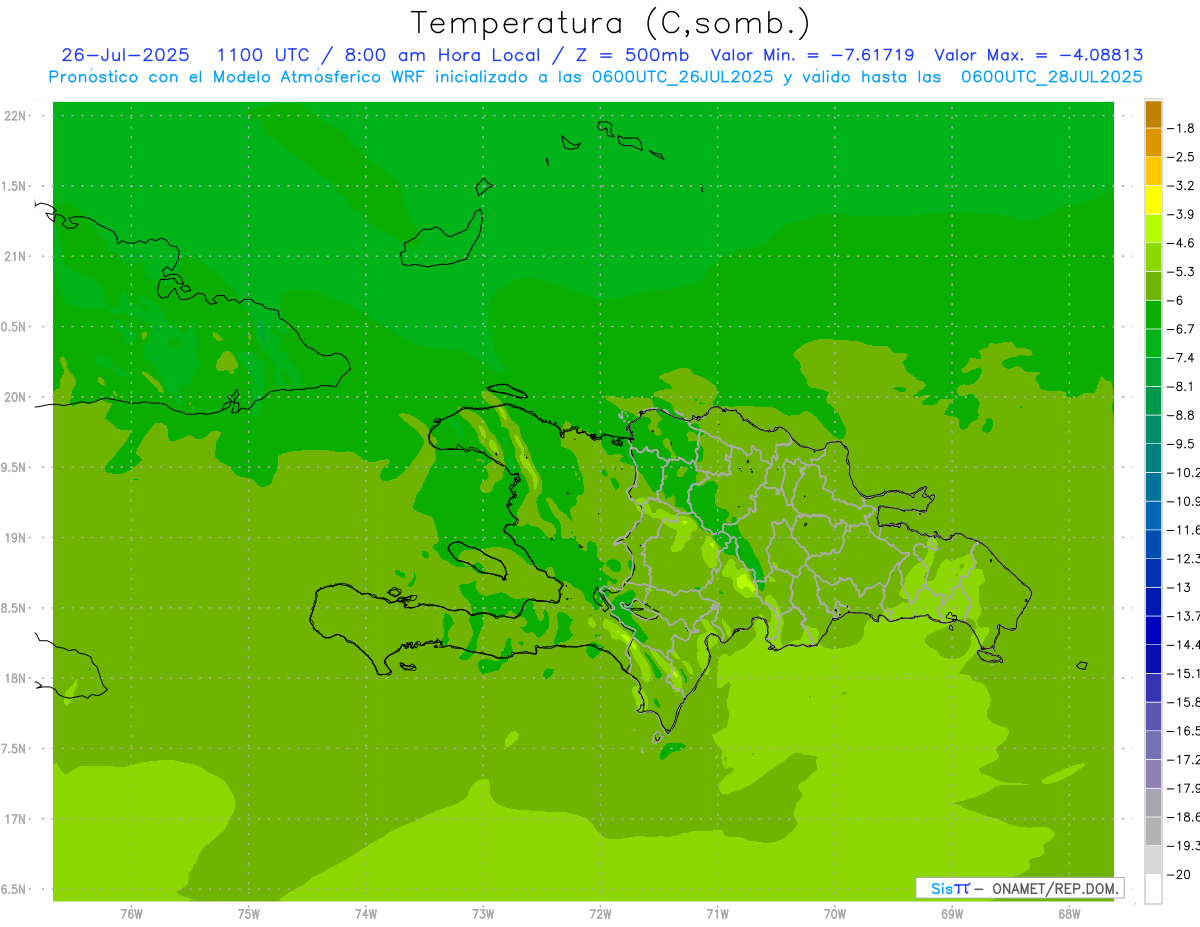
Task: Click the "75W" longitude label
Action: click(248, 913)
